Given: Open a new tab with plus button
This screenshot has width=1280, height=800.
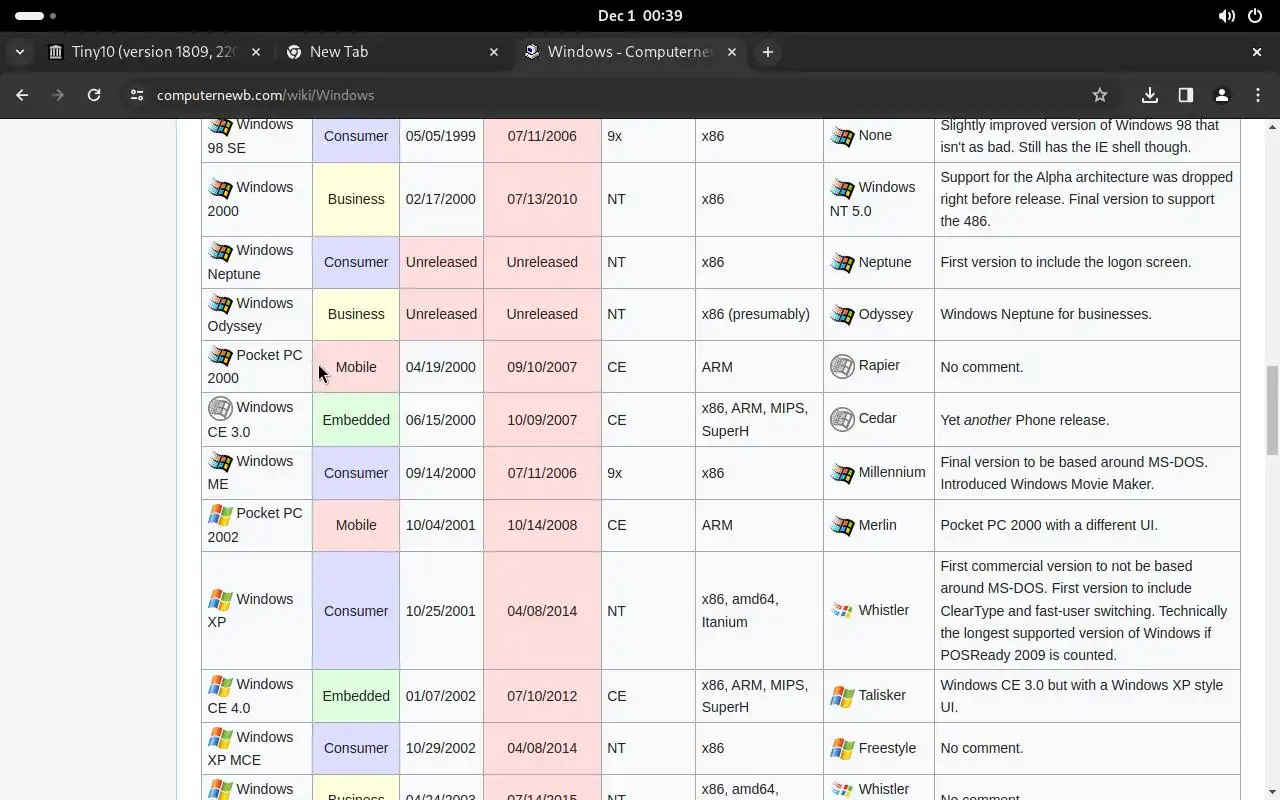Looking at the screenshot, I should pyautogui.click(x=767, y=52).
